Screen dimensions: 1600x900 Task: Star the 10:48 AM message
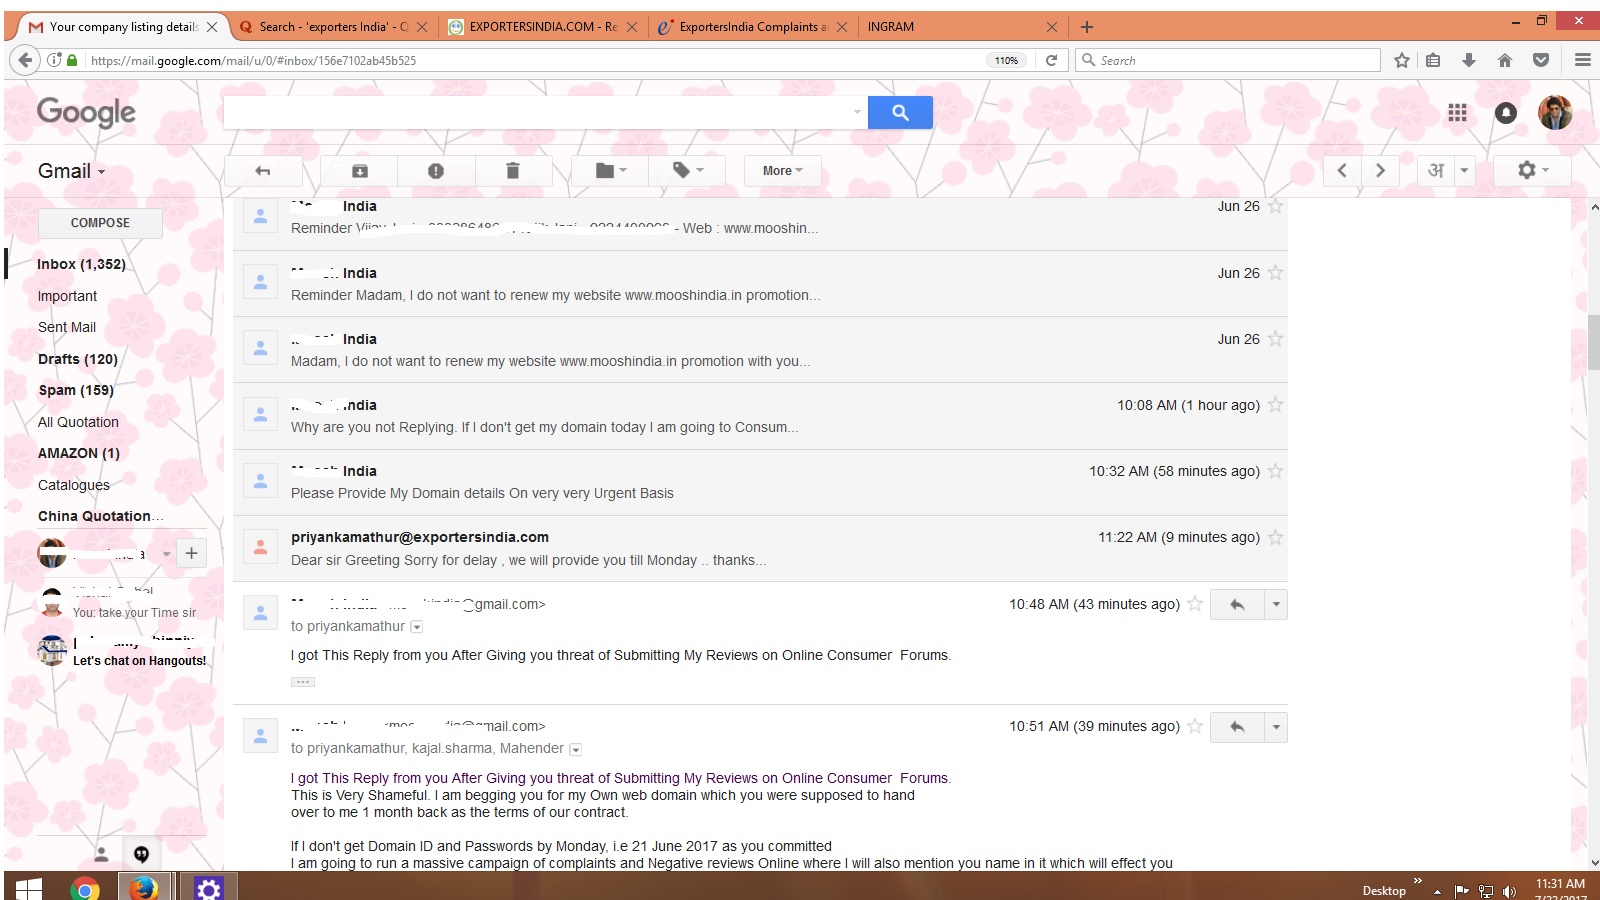(1195, 604)
